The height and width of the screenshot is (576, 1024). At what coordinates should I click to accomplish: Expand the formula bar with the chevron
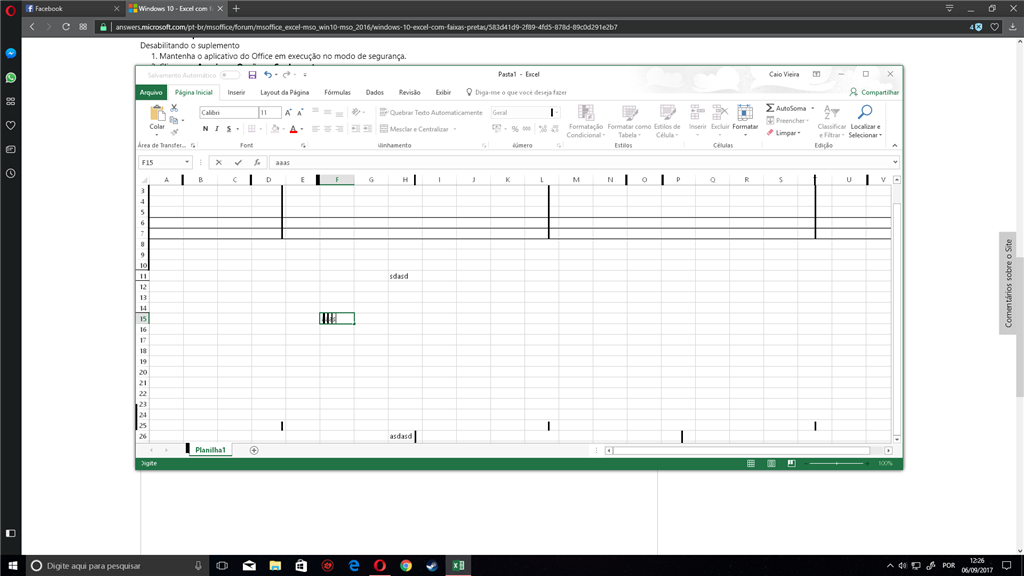tap(895, 163)
